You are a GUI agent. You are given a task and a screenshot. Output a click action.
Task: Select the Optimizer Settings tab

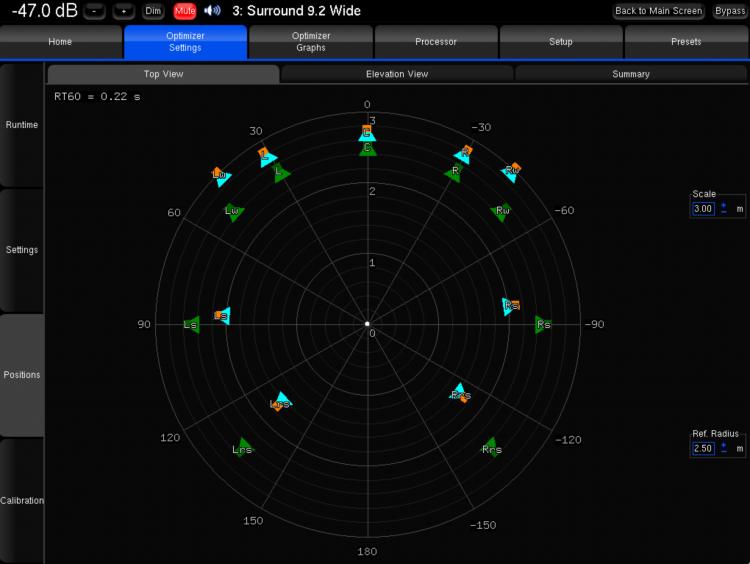185,42
